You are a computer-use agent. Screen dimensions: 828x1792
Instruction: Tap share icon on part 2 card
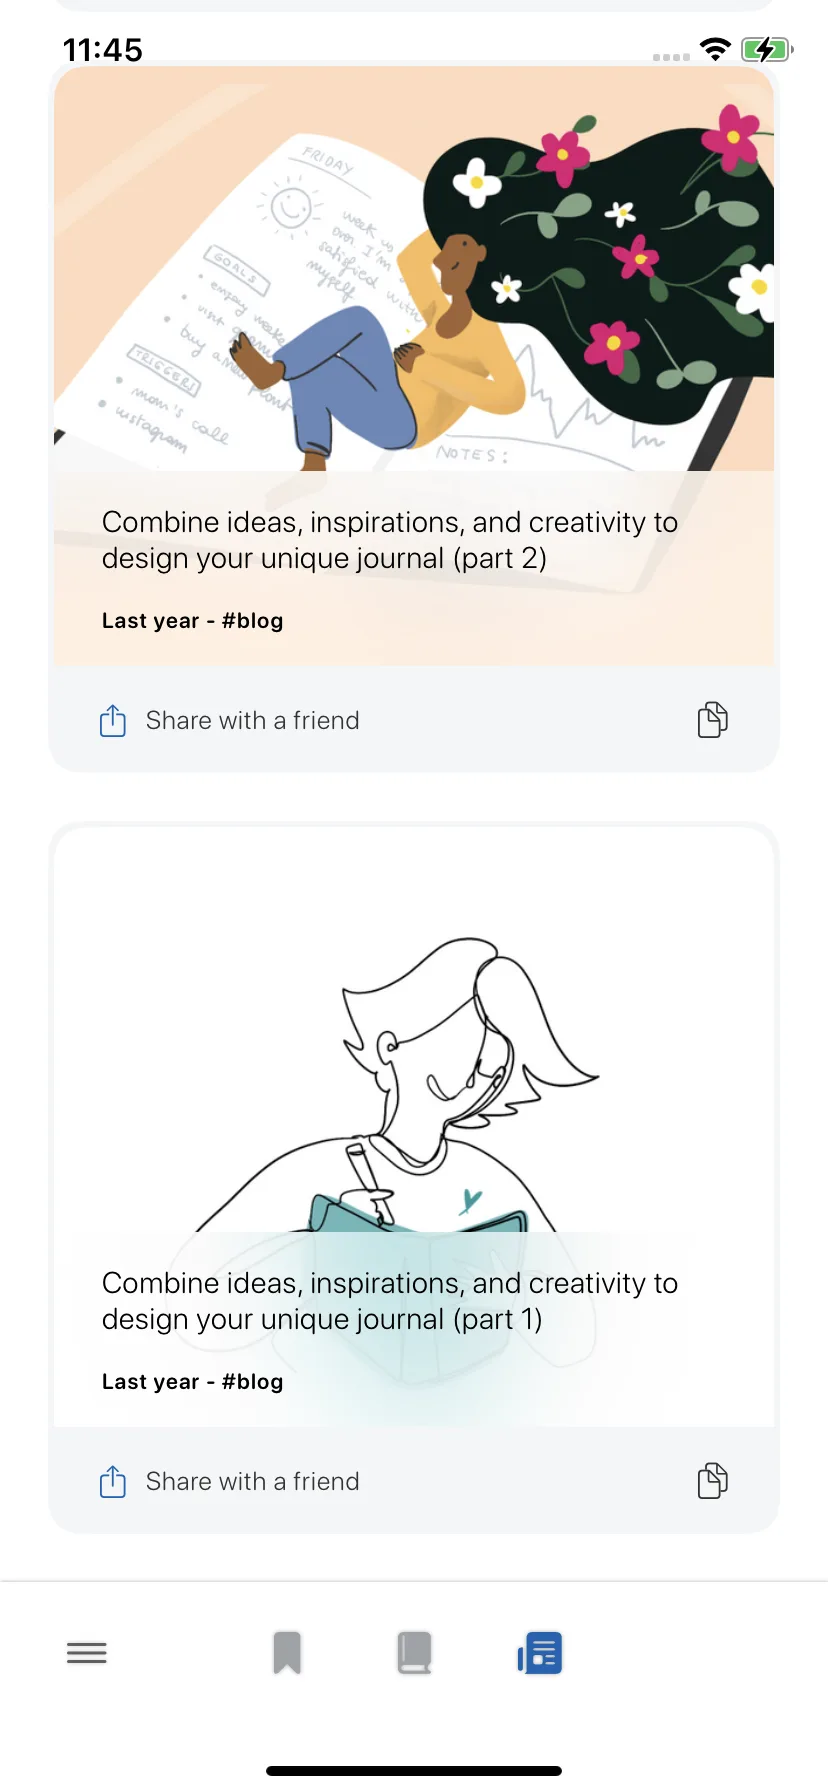pyautogui.click(x=113, y=720)
